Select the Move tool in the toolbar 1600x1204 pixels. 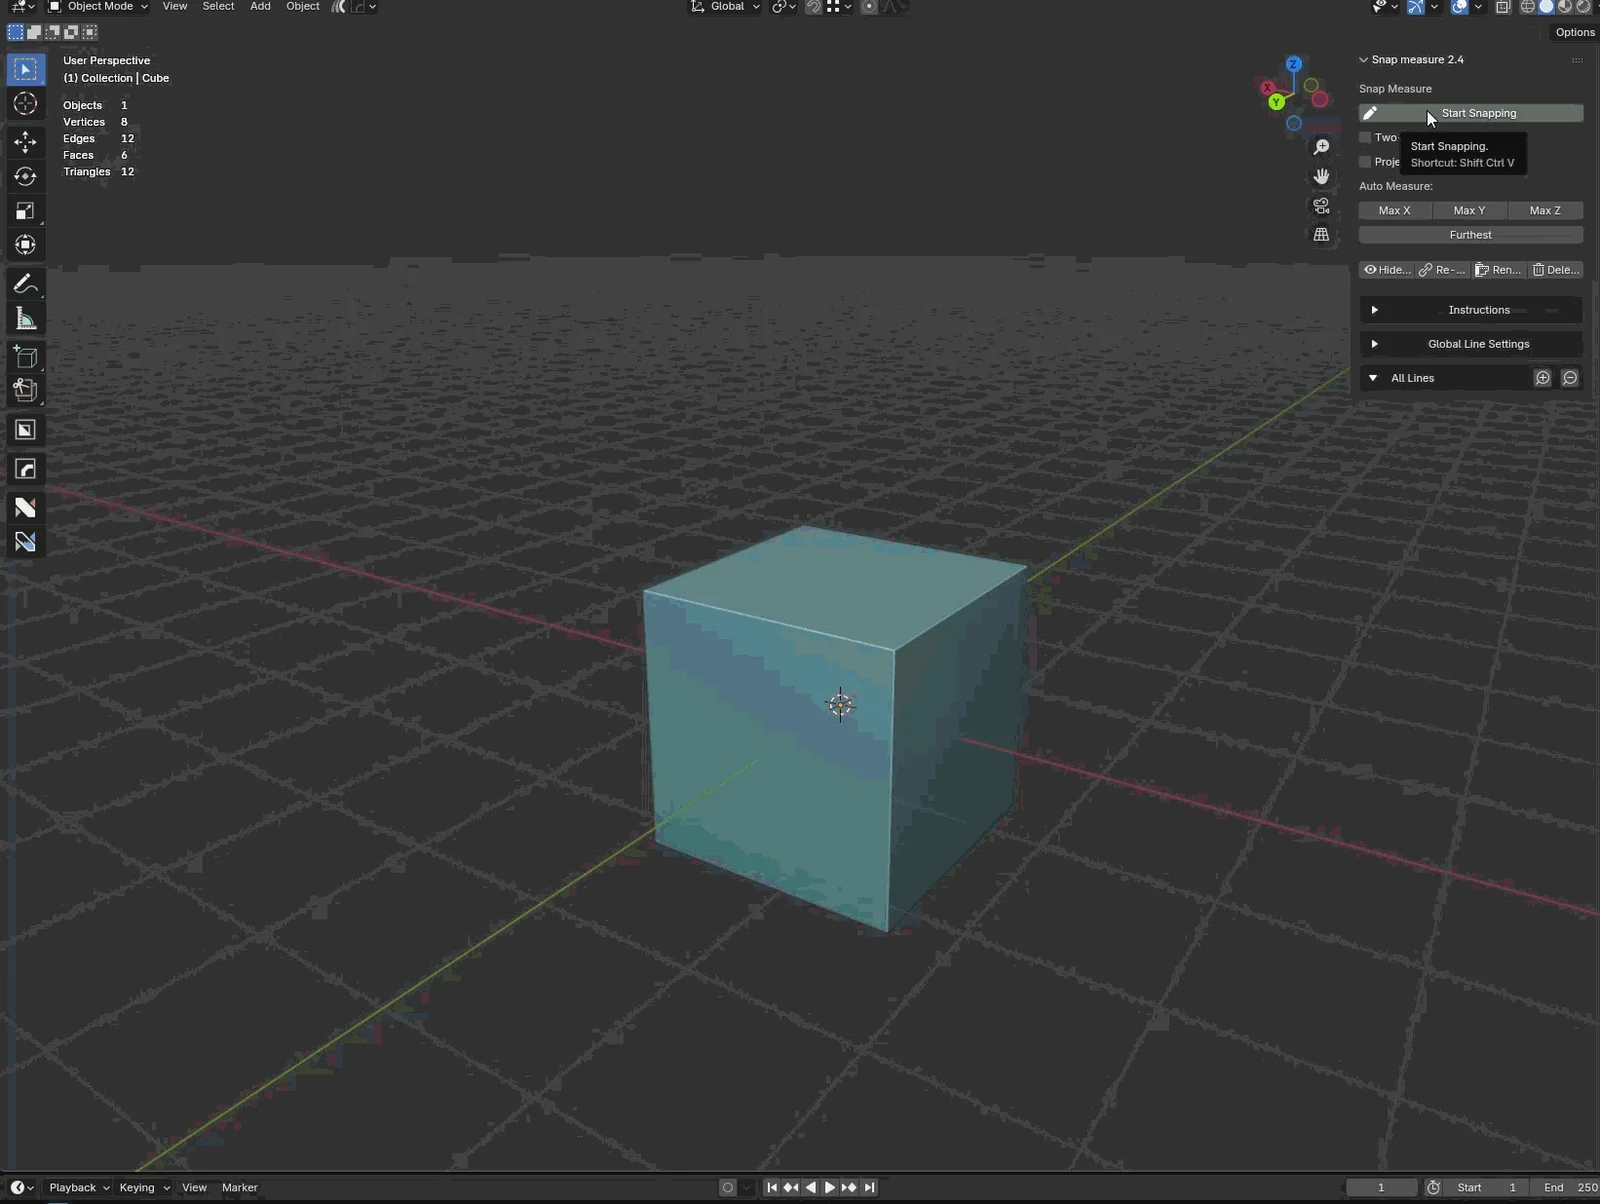click(25, 142)
